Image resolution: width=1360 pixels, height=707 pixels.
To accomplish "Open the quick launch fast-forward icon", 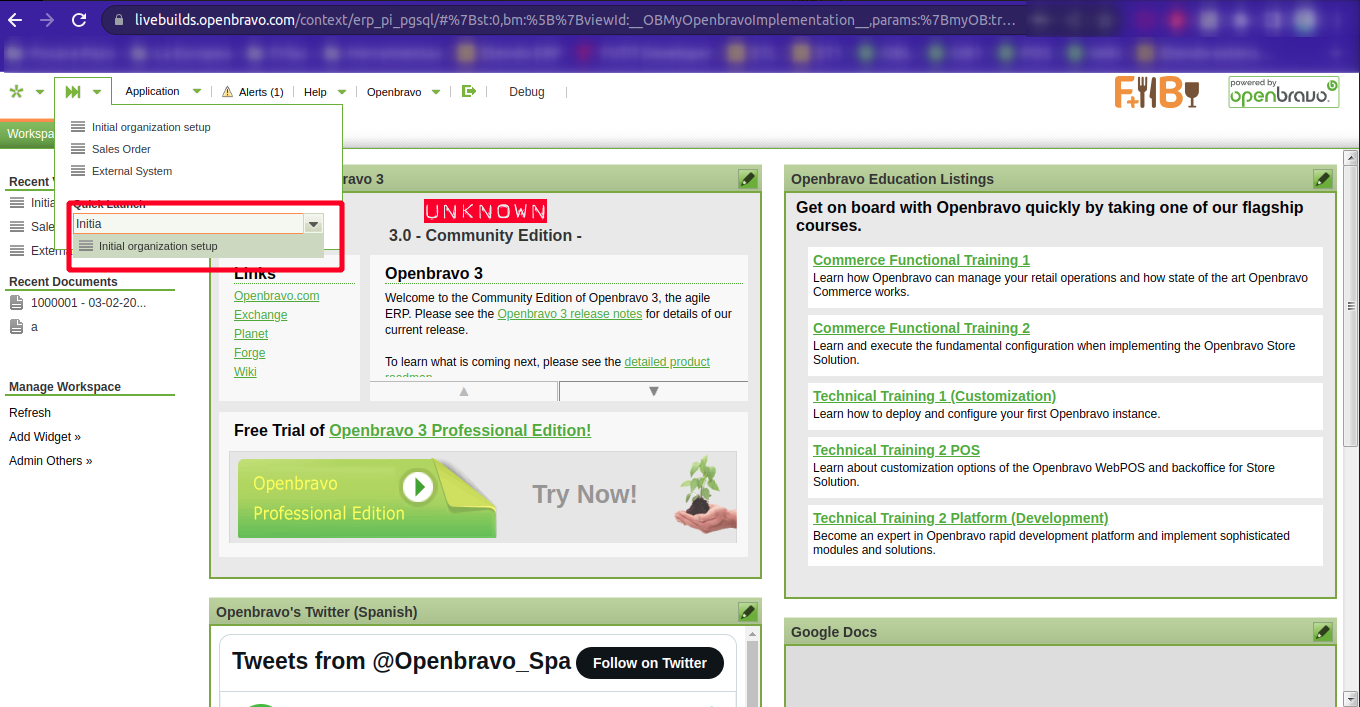I will click(73, 92).
